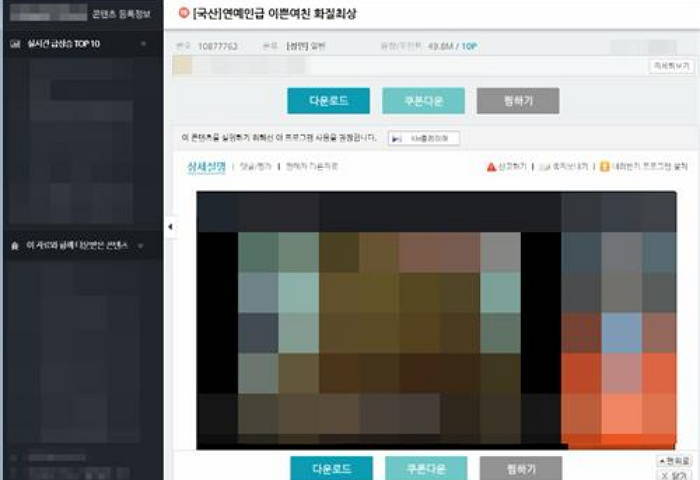Click the X 닫기 close button
This screenshot has height=480, width=700.
pos(674,475)
